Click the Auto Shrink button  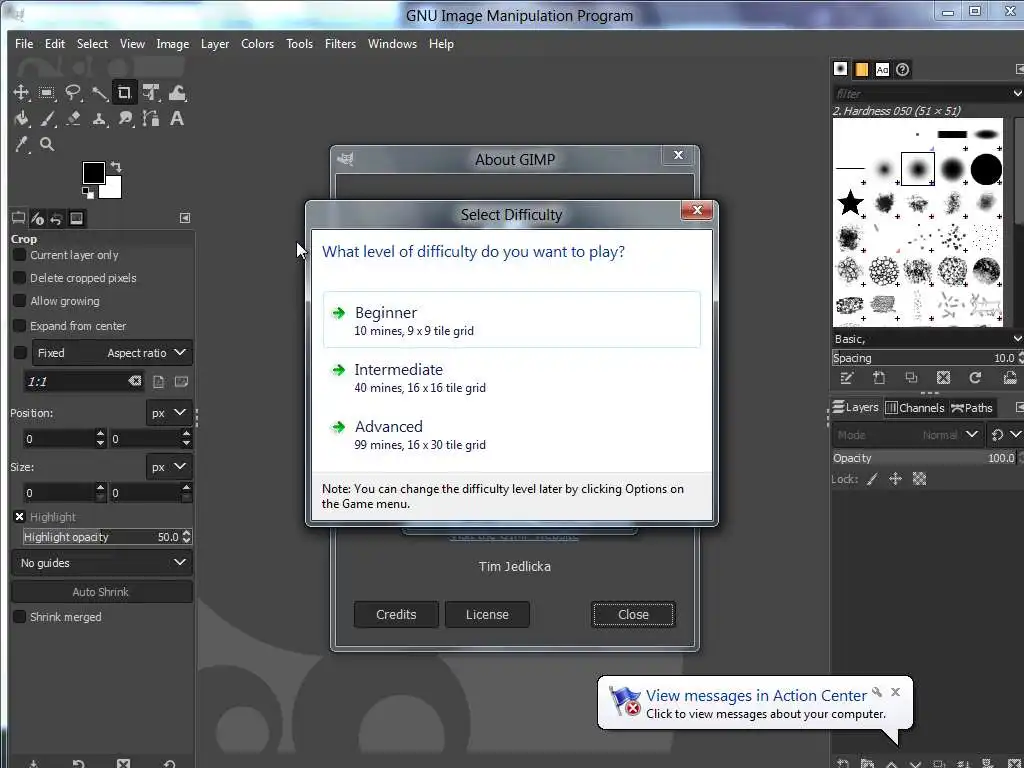102,592
